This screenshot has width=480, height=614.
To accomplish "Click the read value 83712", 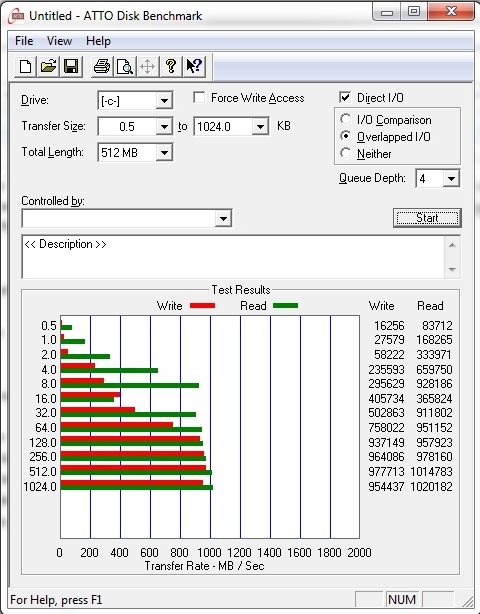I will pyautogui.click(x=437, y=325).
